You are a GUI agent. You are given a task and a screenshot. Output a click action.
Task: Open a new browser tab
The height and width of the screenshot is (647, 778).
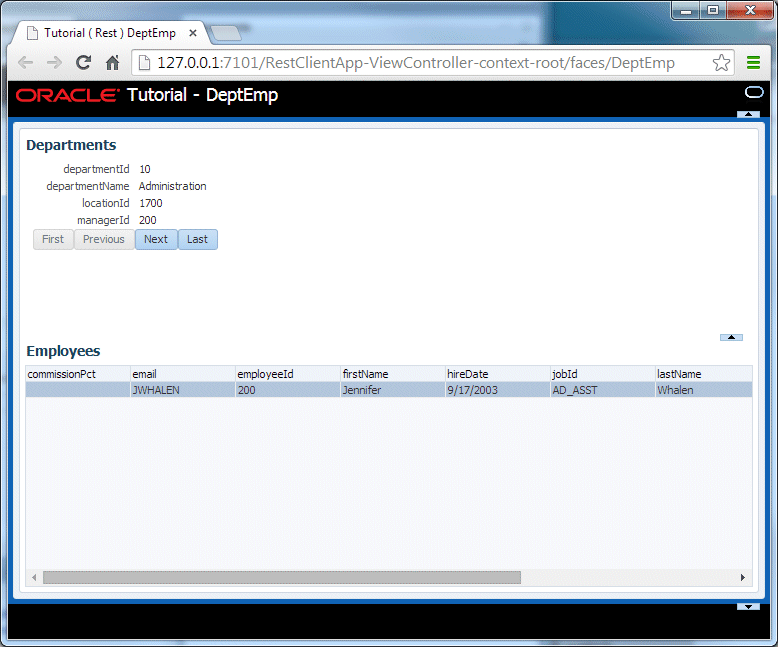point(226,33)
